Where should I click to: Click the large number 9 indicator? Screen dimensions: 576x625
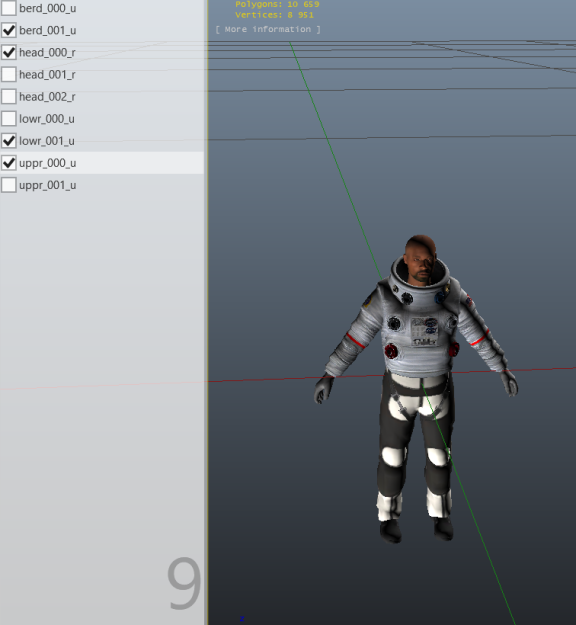pos(184,583)
